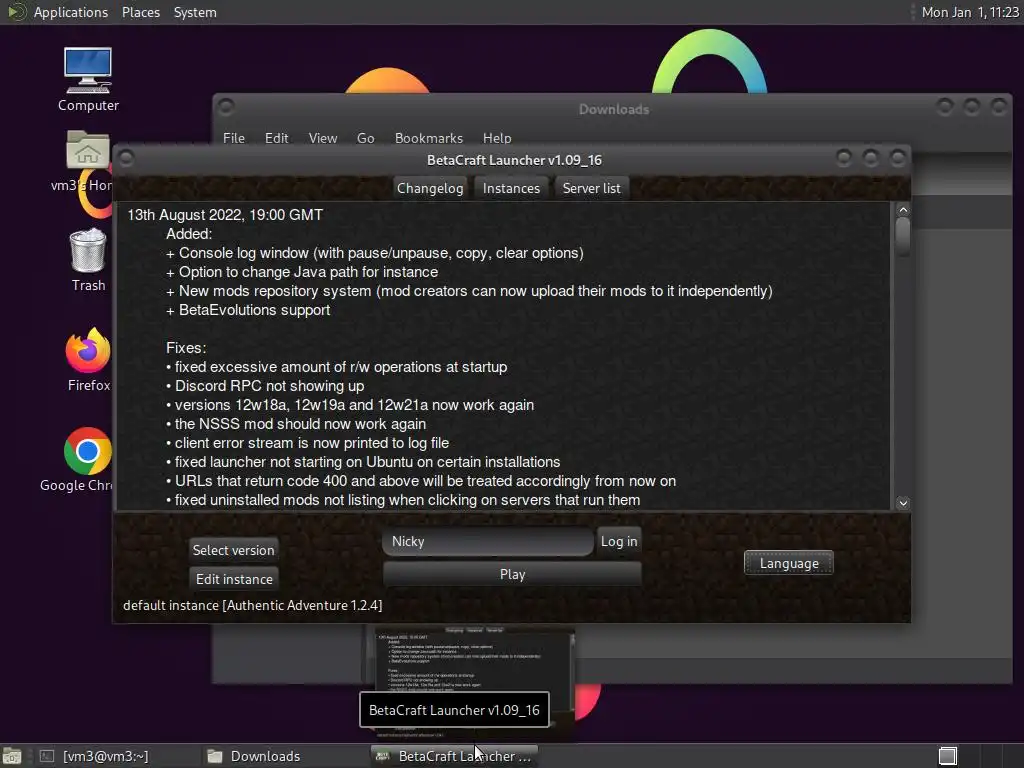Click '13th August 2022, 19:00 GMT' text
Image resolution: width=1024 pixels, height=768 pixels.
(225, 215)
